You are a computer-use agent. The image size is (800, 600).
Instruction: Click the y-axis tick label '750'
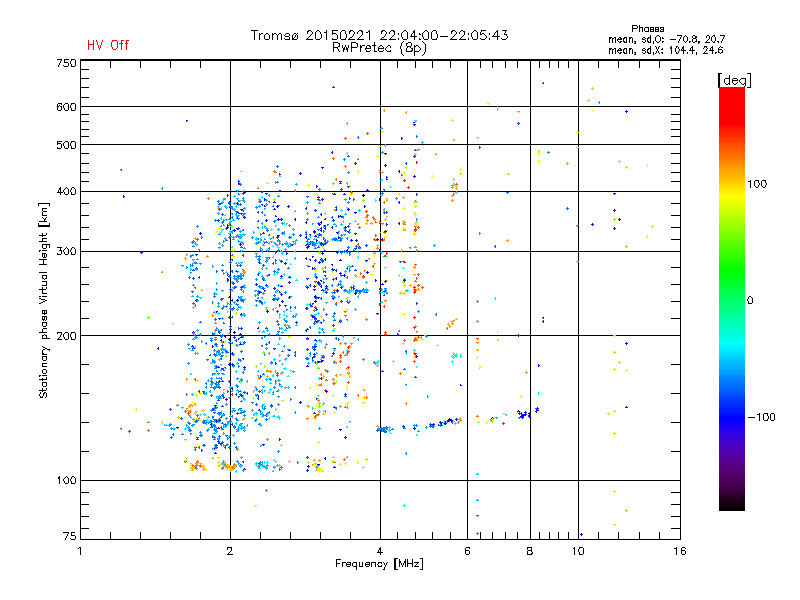[66, 63]
